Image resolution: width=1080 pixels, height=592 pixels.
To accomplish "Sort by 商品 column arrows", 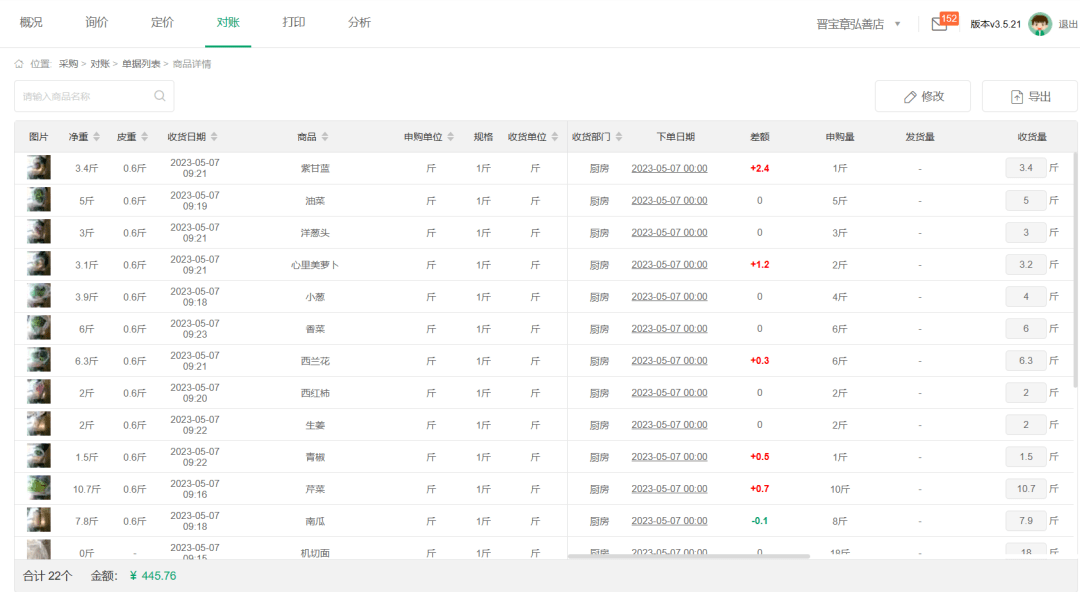I will pyautogui.click(x=325, y=137).
